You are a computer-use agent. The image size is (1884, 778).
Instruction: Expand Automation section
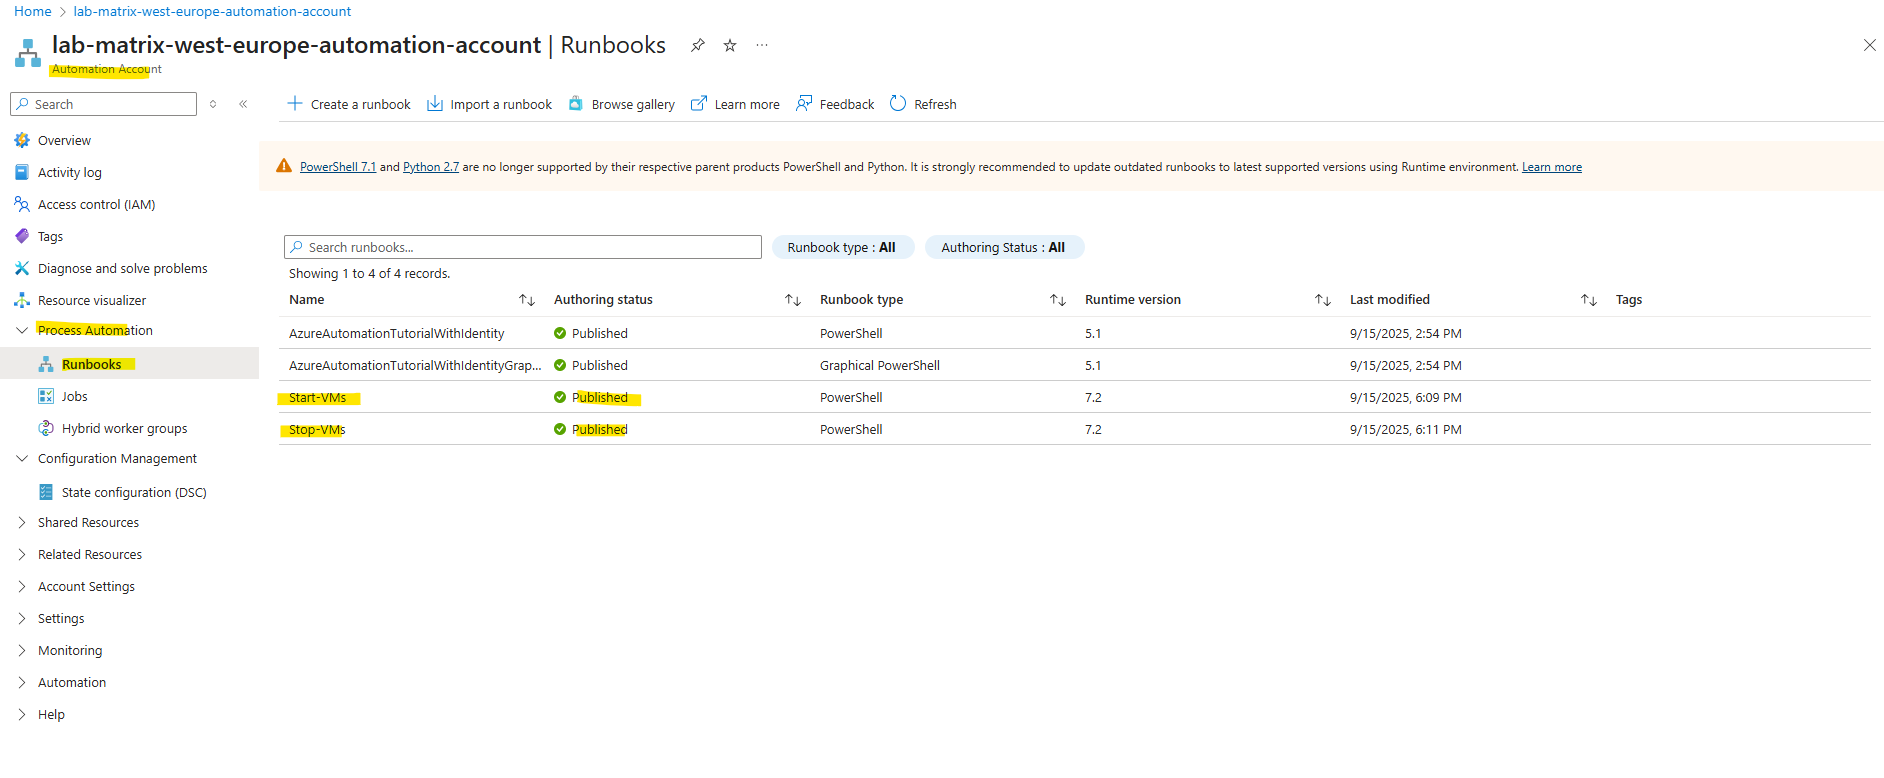click(22, 683)
